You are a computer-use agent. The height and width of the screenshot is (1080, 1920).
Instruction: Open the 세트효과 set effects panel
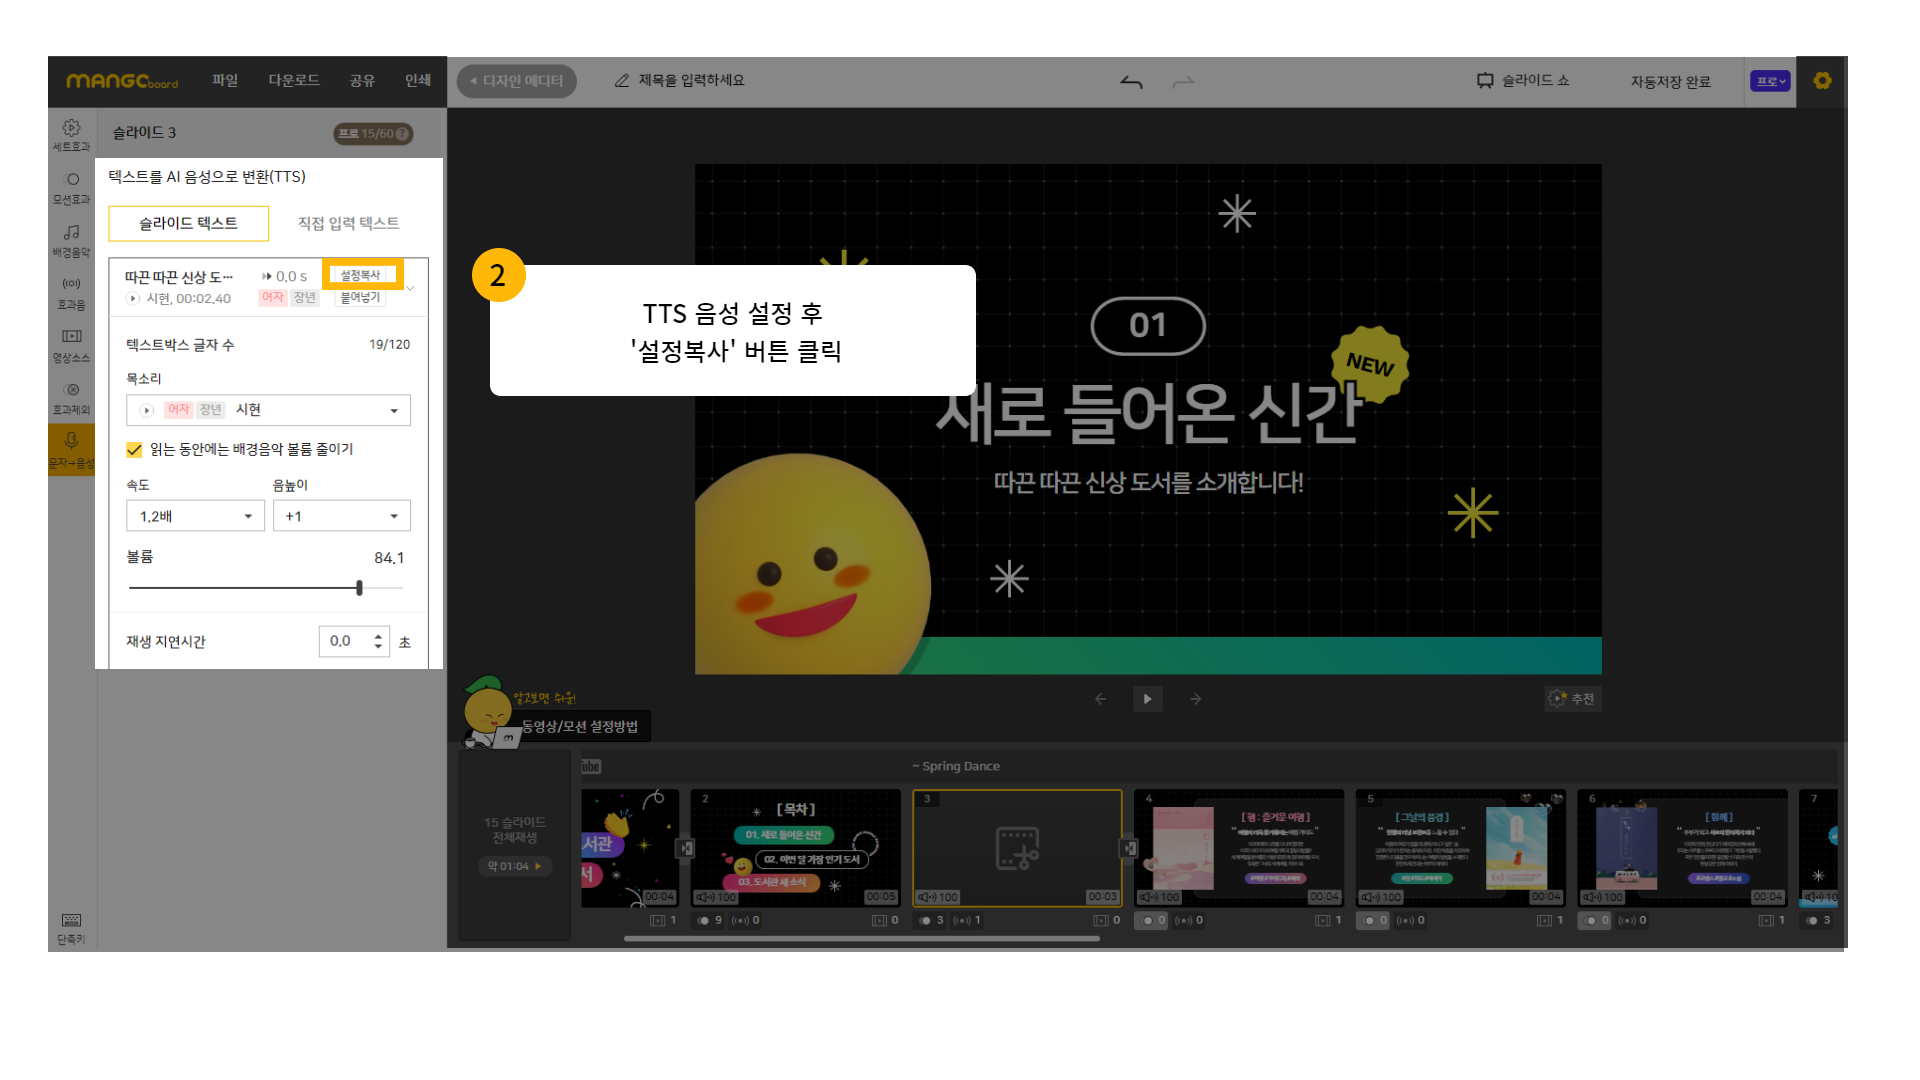pyautogui.click(x=71, y=135)
